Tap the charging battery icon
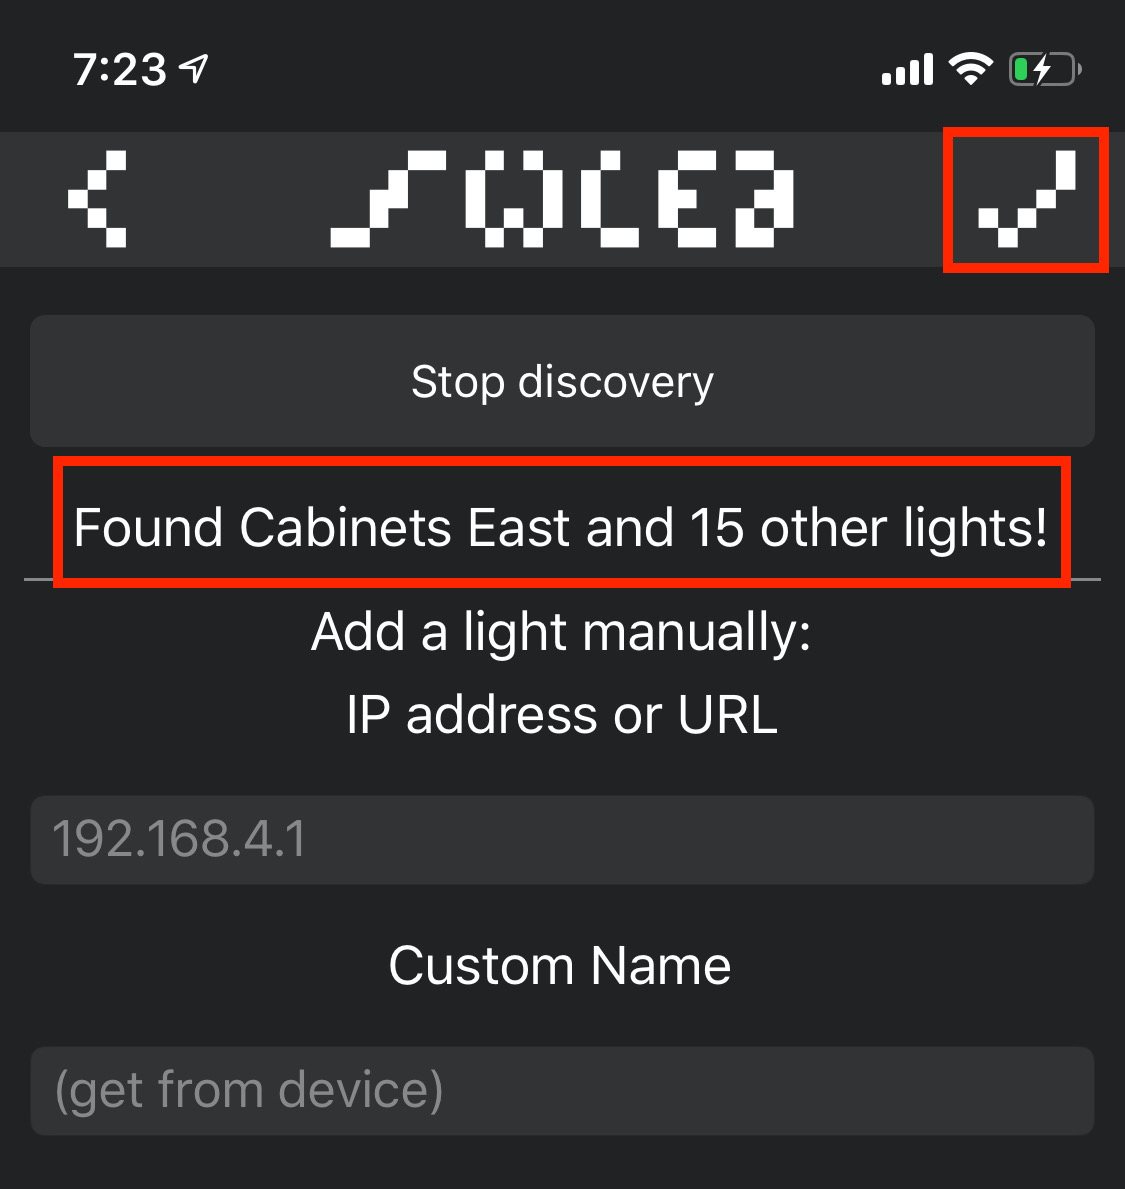The height and width of the screenshot is (1189, 1125). 1045,70
